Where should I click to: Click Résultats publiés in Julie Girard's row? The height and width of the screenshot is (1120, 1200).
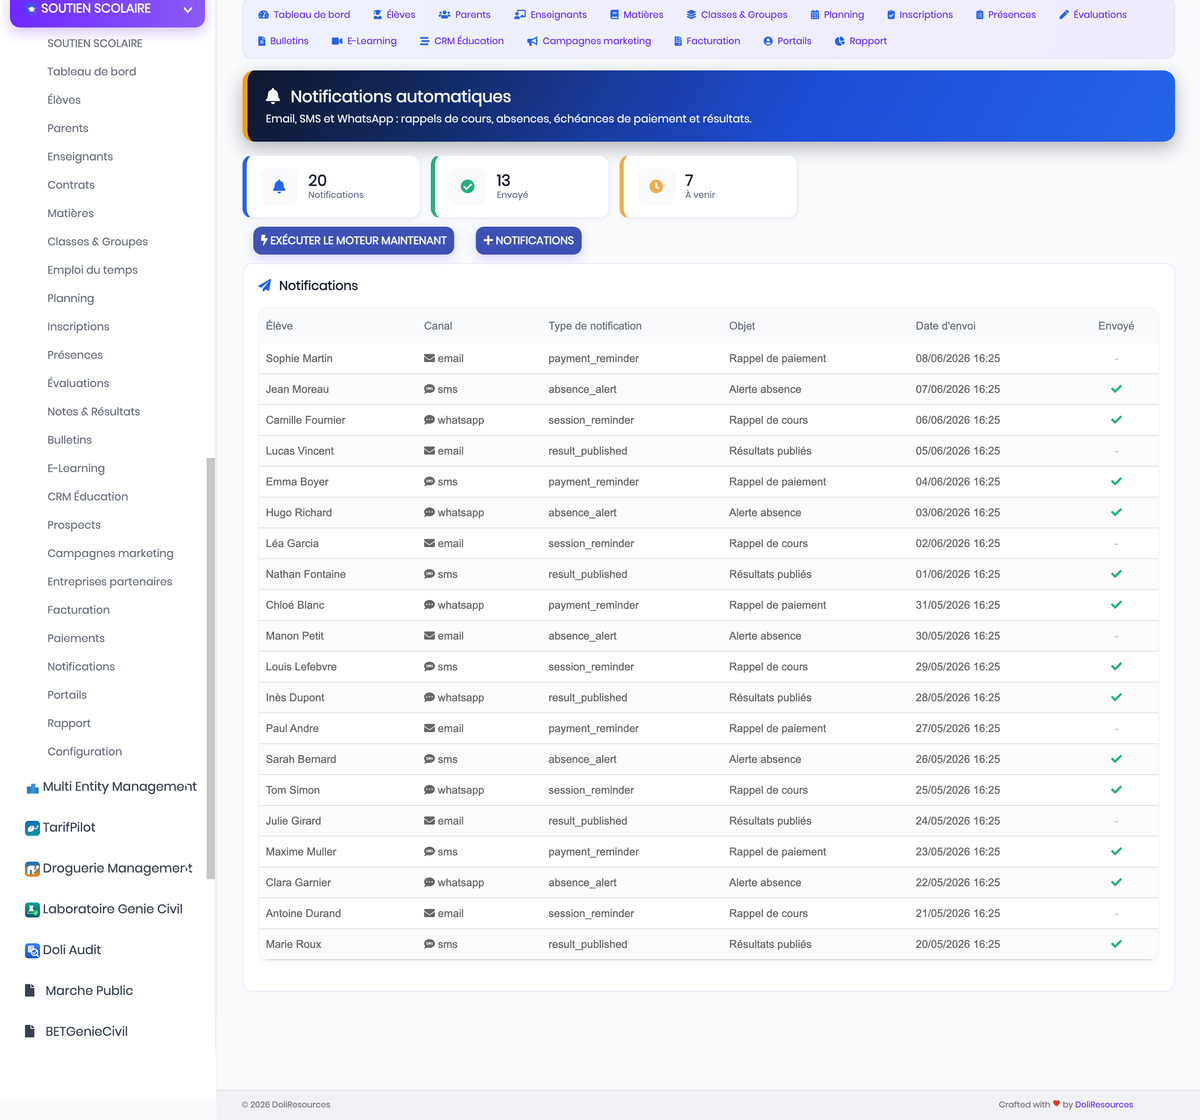click(770, 821)
